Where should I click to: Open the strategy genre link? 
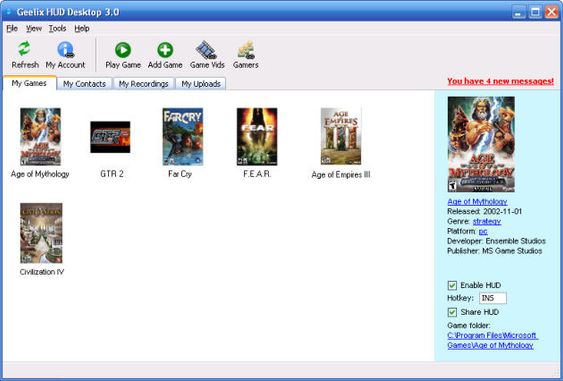(487, 221)
